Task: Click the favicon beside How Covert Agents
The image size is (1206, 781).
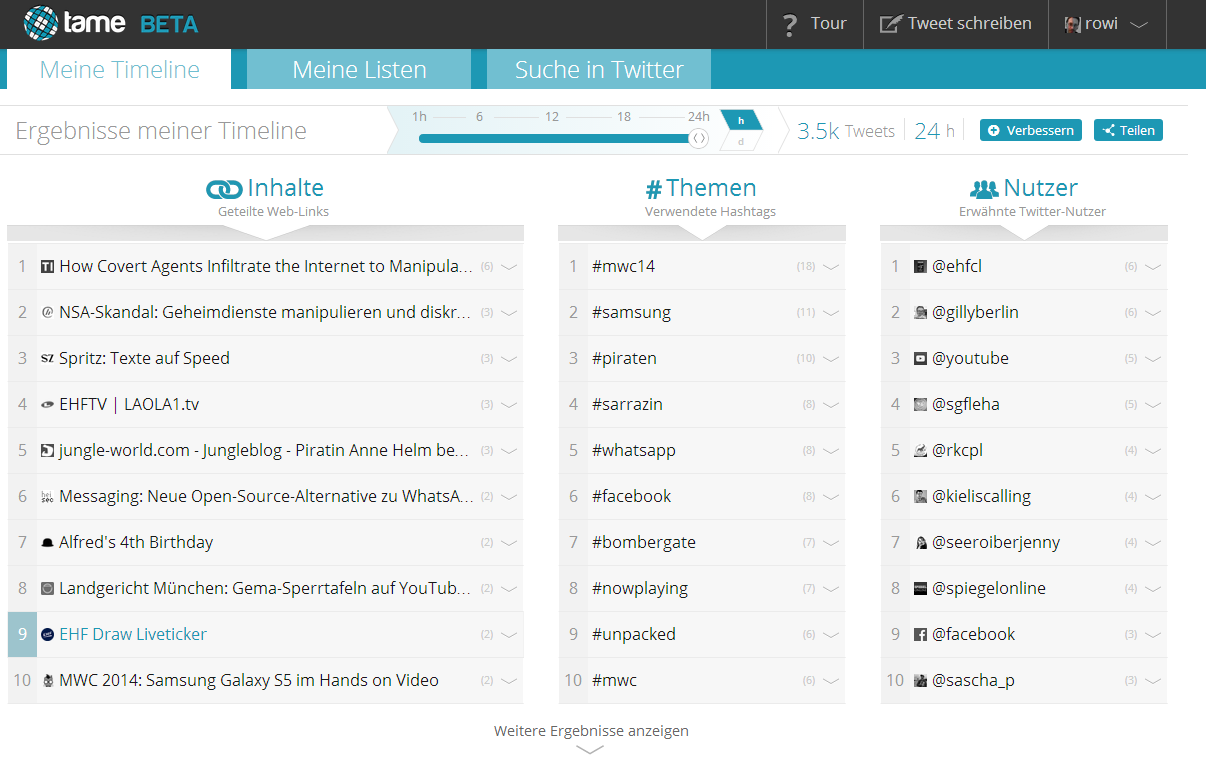Action: (x=47, y=267)
